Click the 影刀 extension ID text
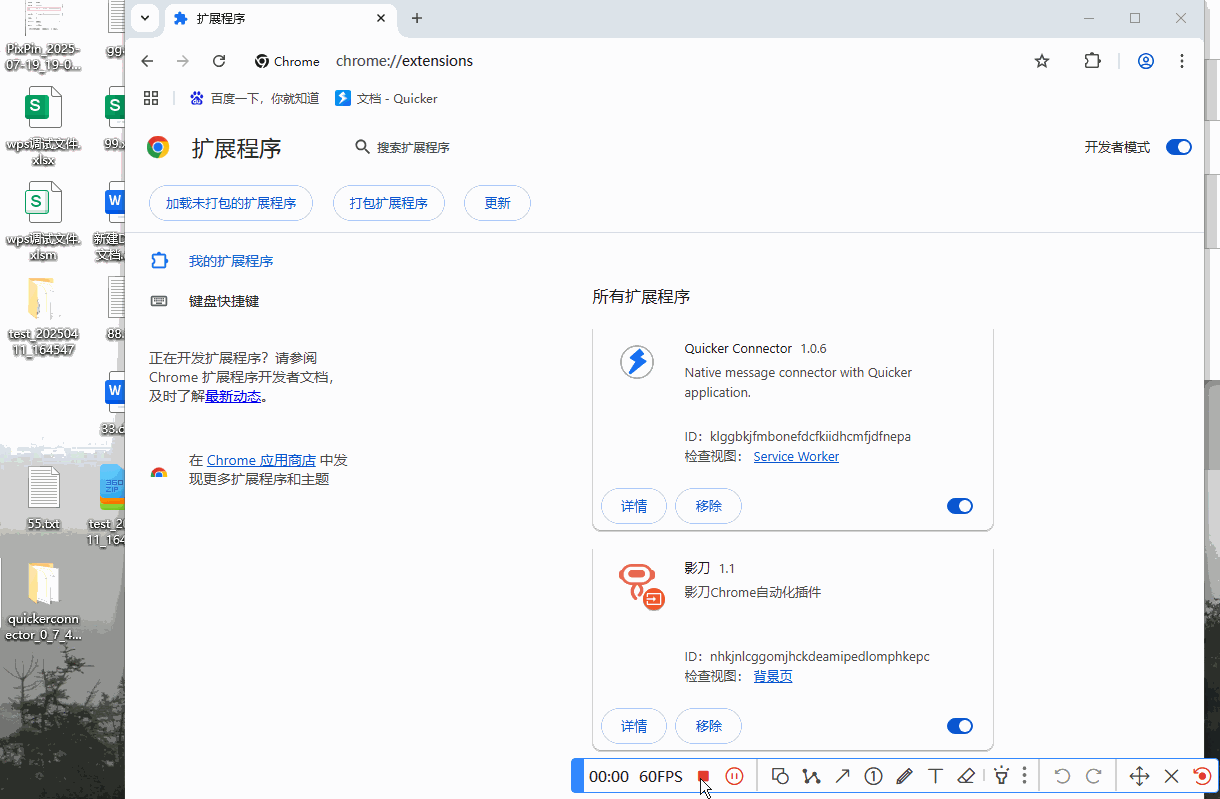Screen dimensions: 1220x799 [807, 657]
